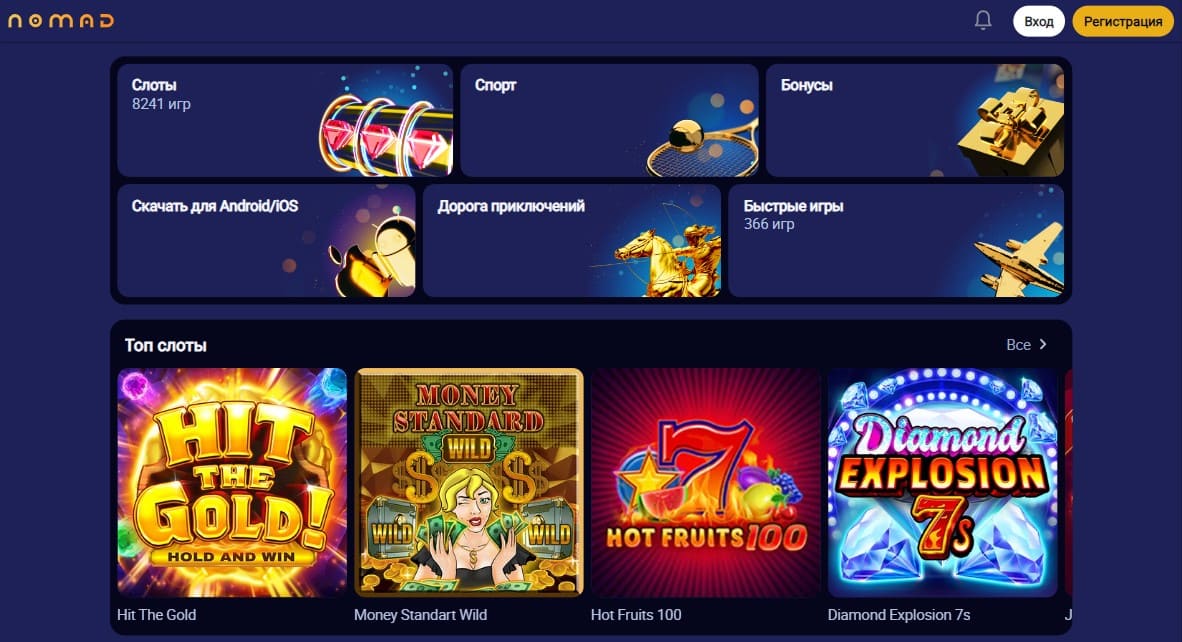Click the Nomad logo
1182x642 pixels.
coord(61,20)
